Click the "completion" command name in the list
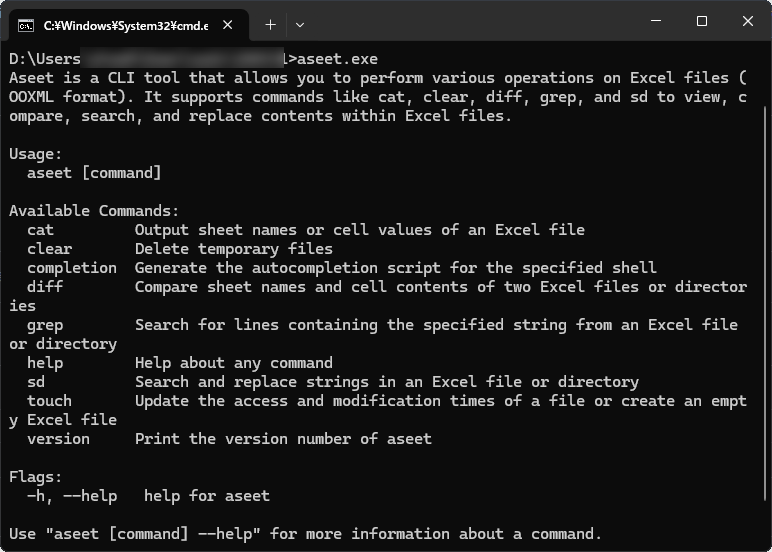 coord(72,268)
